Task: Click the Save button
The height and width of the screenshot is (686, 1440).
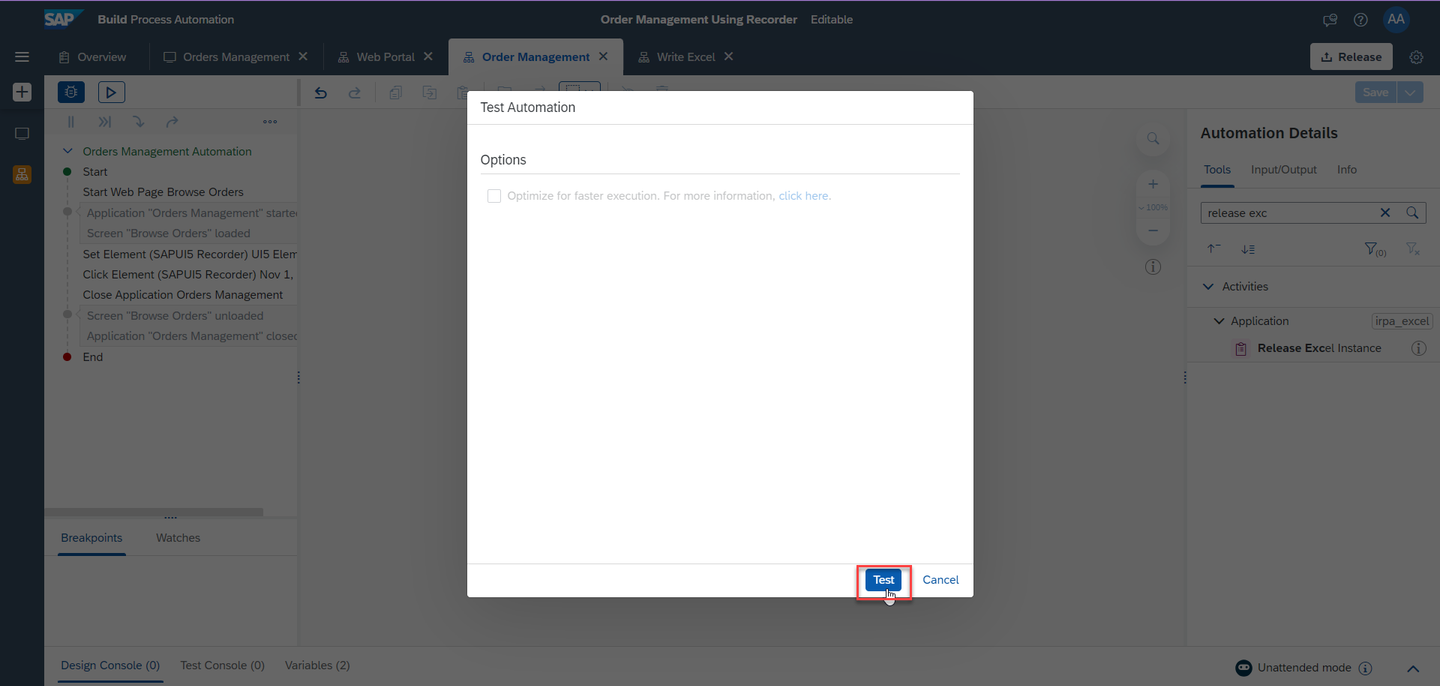Action: coord(1376,92)
